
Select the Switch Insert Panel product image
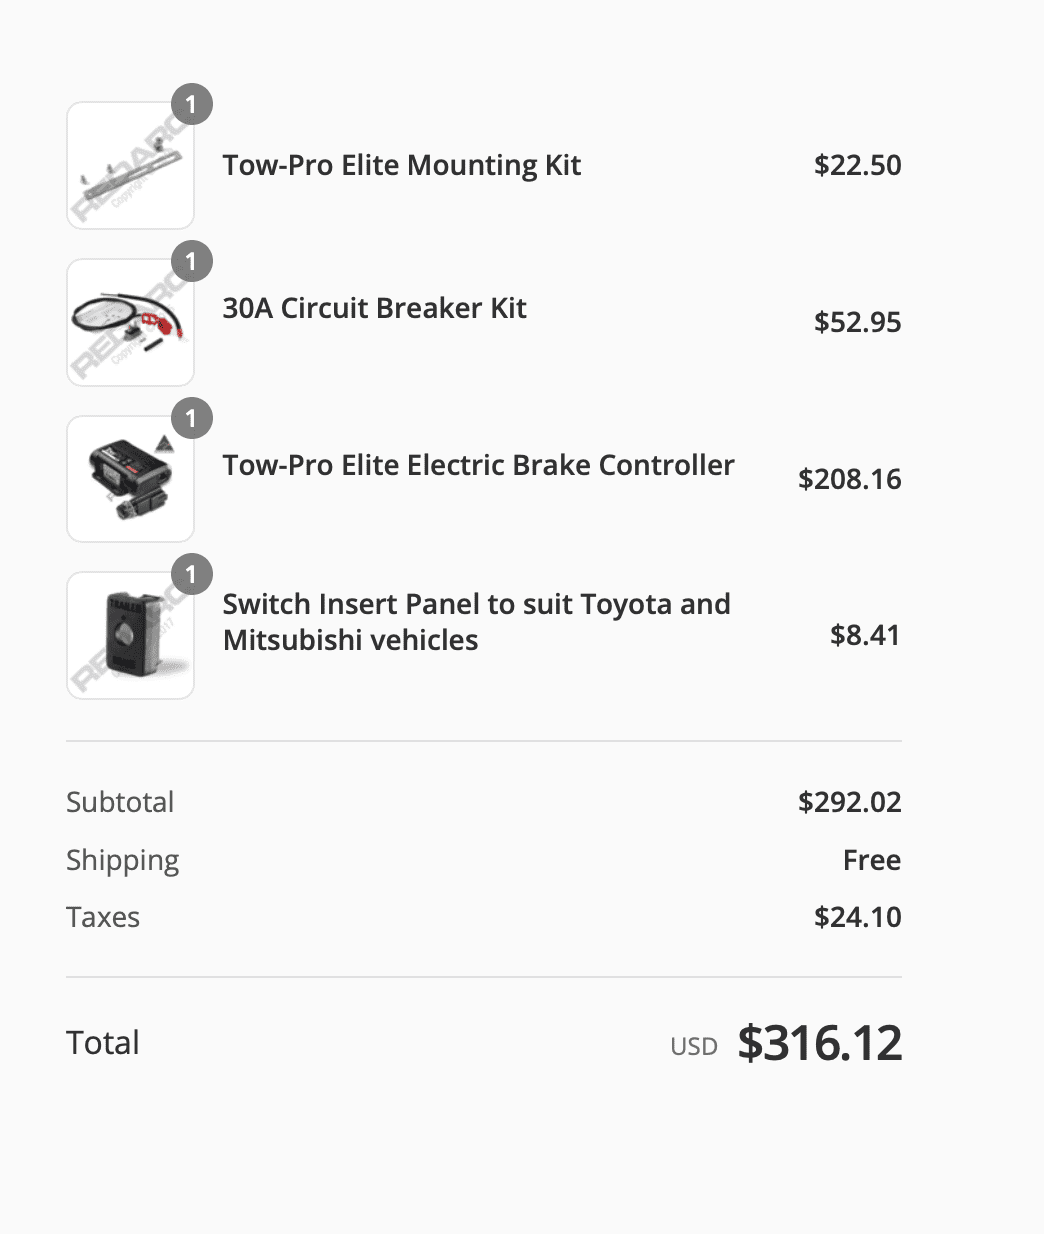coord(130,635)
